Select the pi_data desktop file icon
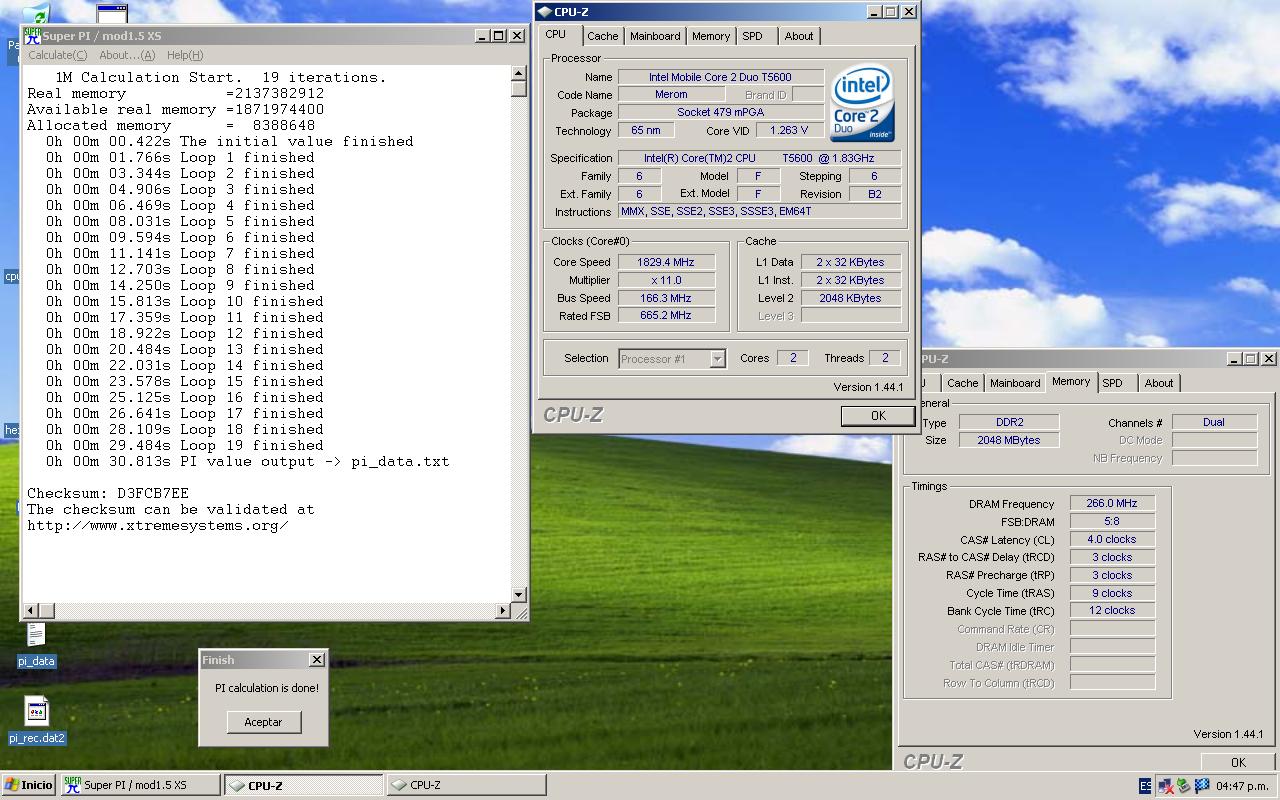 pos(36,644)
